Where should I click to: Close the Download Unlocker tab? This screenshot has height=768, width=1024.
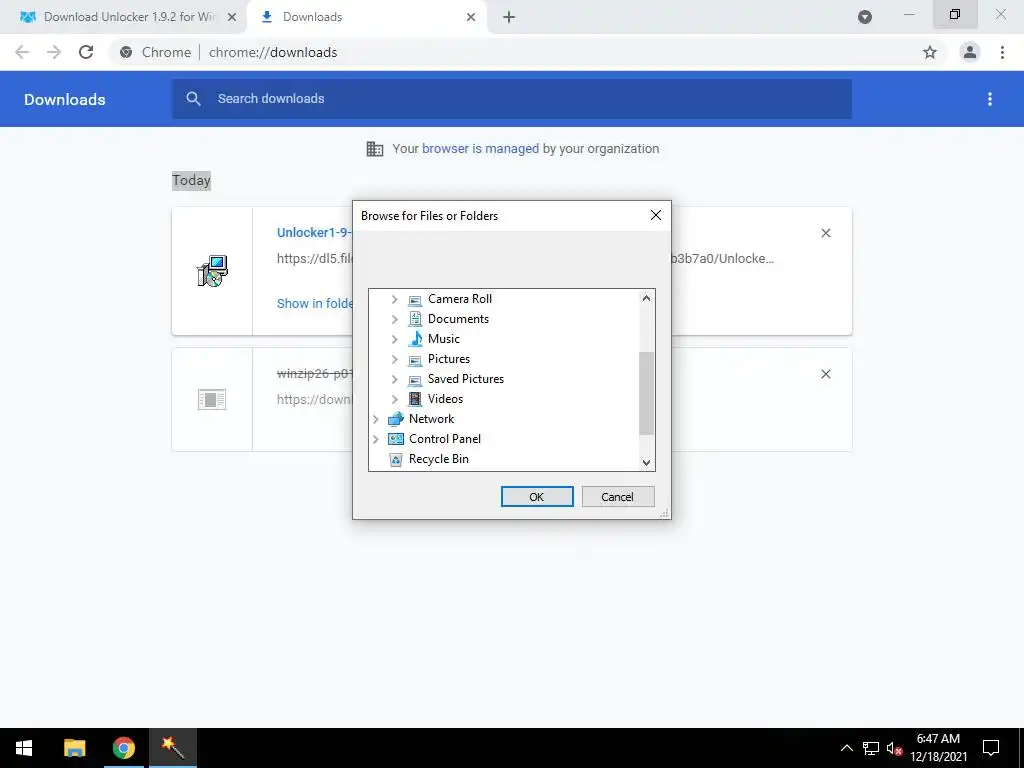[x=231, y=18]
